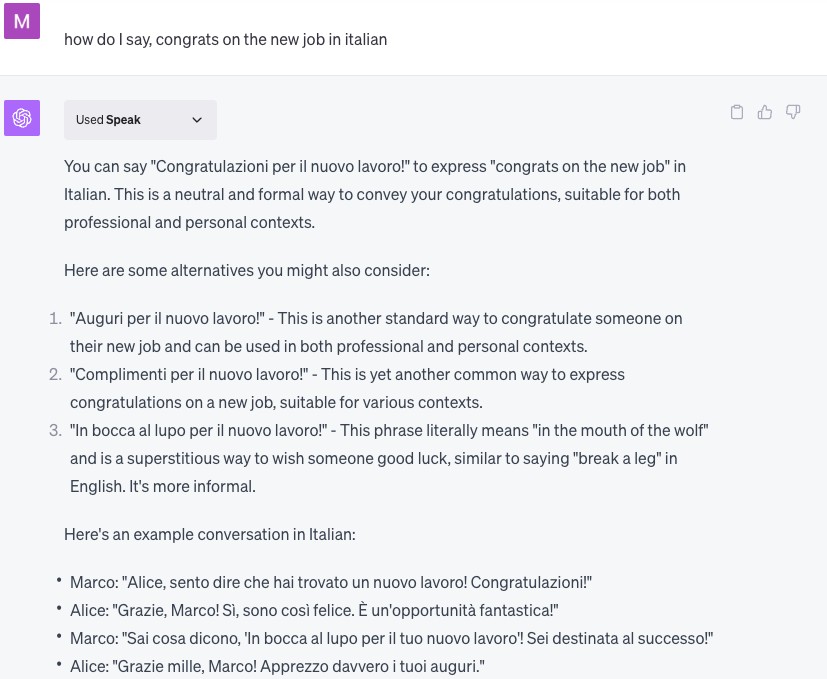
Task: Open the "Used Speak" plugin details box
Action: 140,120
